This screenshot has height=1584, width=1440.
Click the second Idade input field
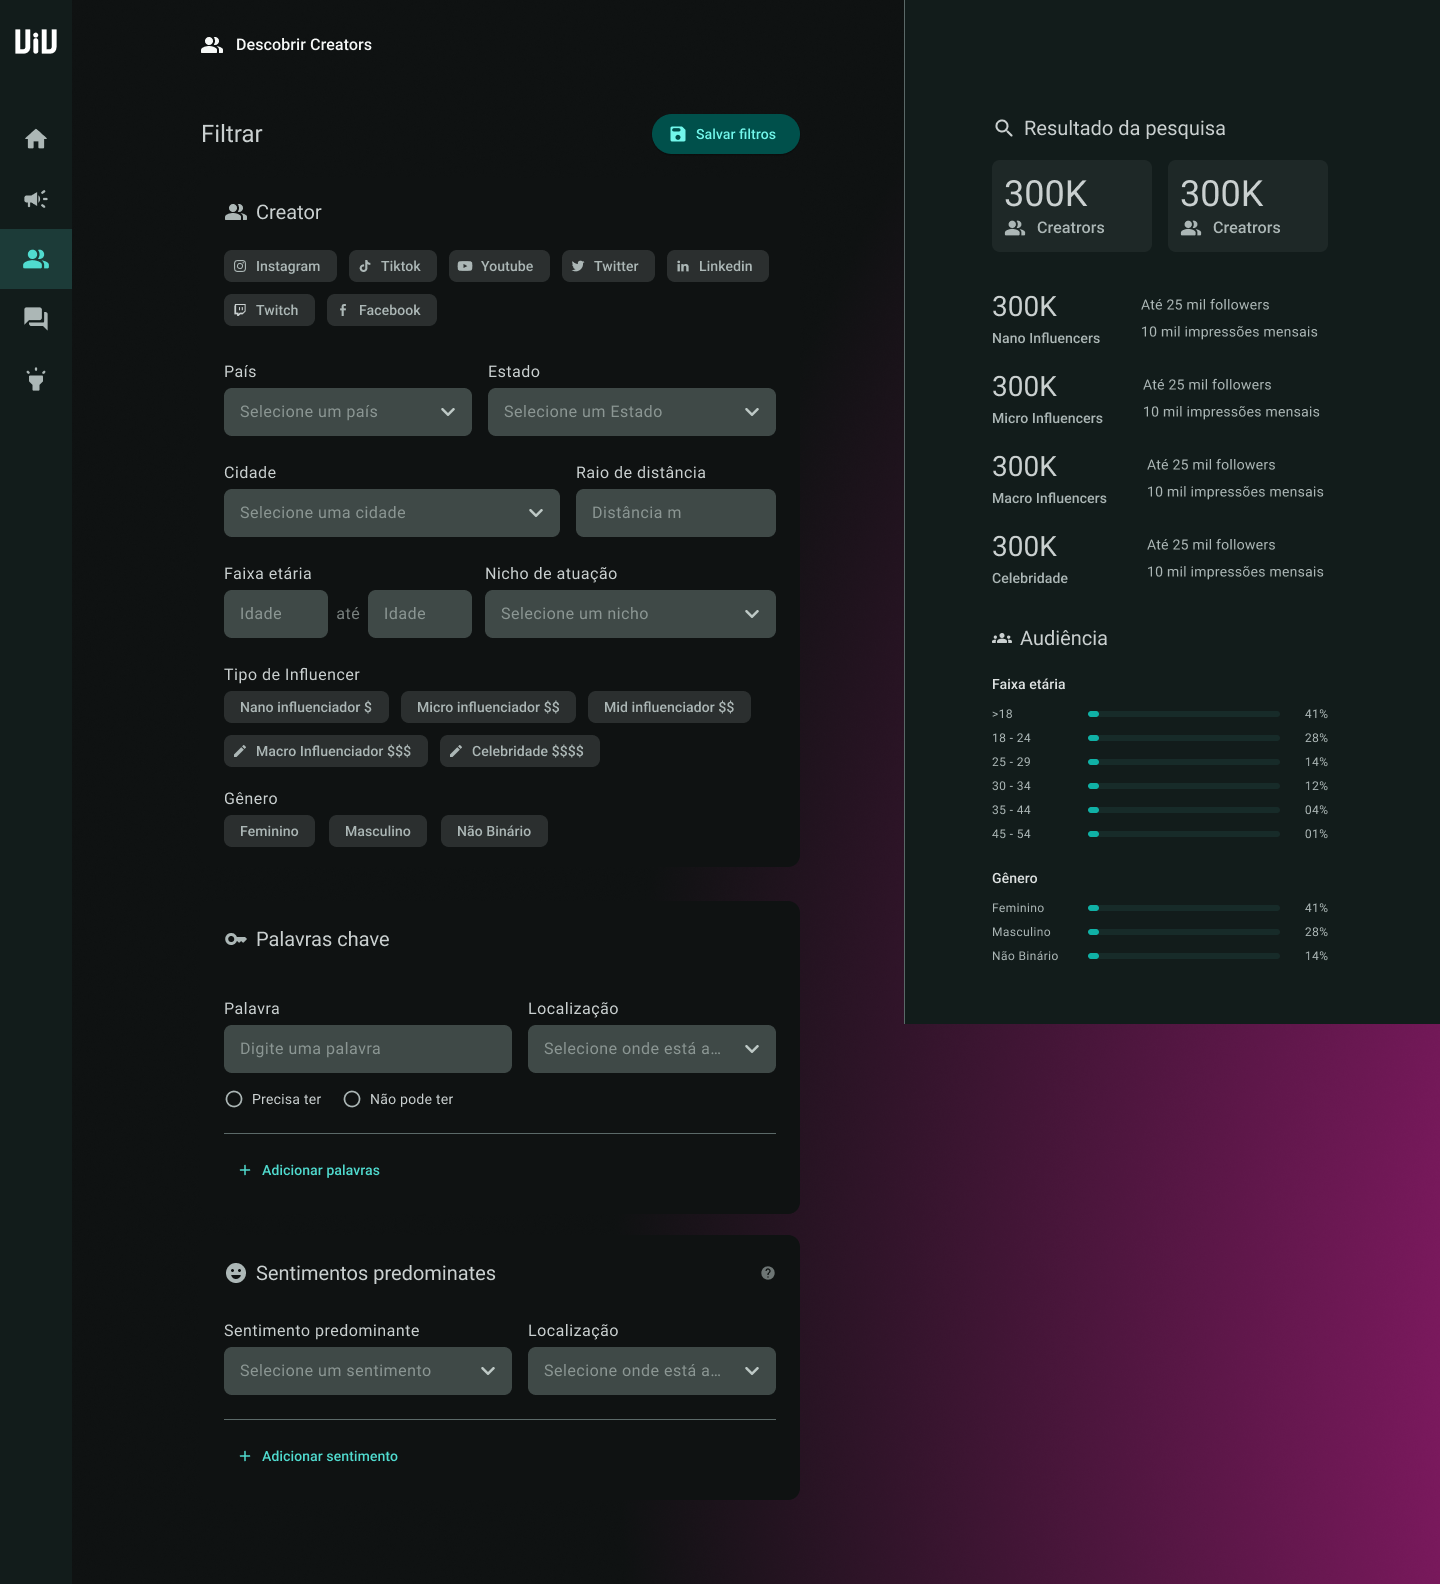coord(420,614)
